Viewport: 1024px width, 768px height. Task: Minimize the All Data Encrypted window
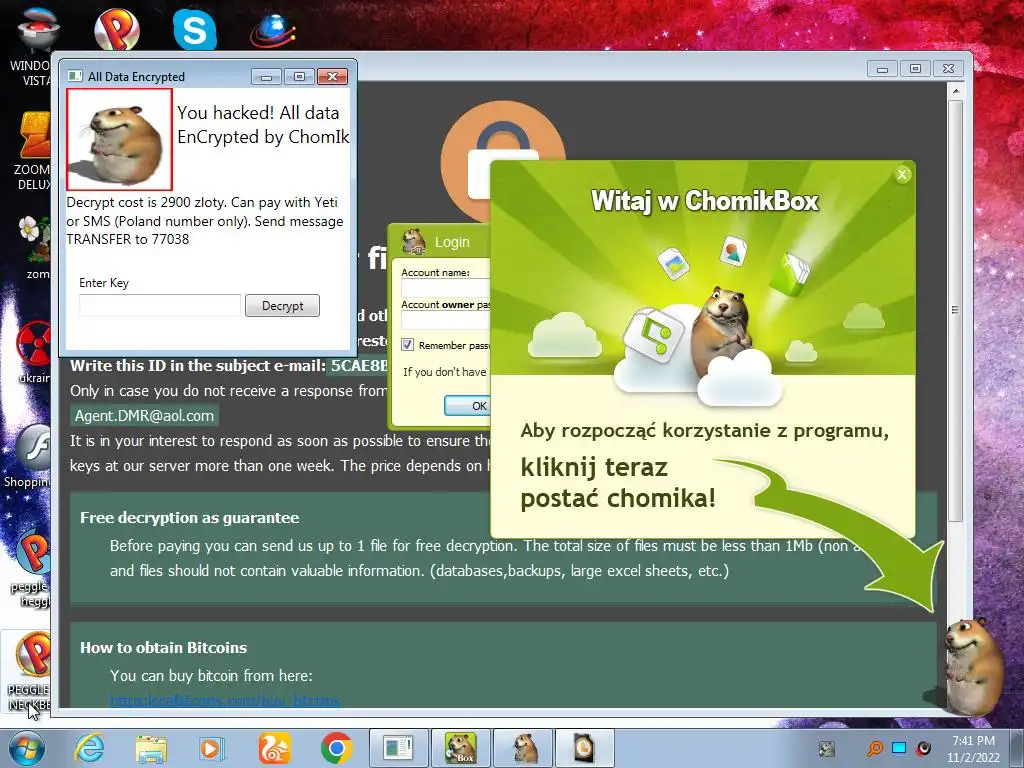[266, 77]
